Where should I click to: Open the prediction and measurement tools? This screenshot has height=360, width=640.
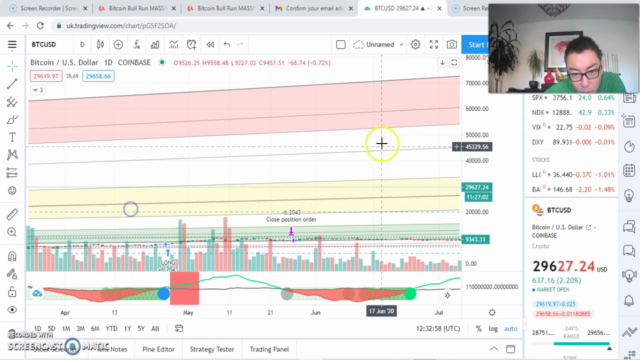click(12, 173)
